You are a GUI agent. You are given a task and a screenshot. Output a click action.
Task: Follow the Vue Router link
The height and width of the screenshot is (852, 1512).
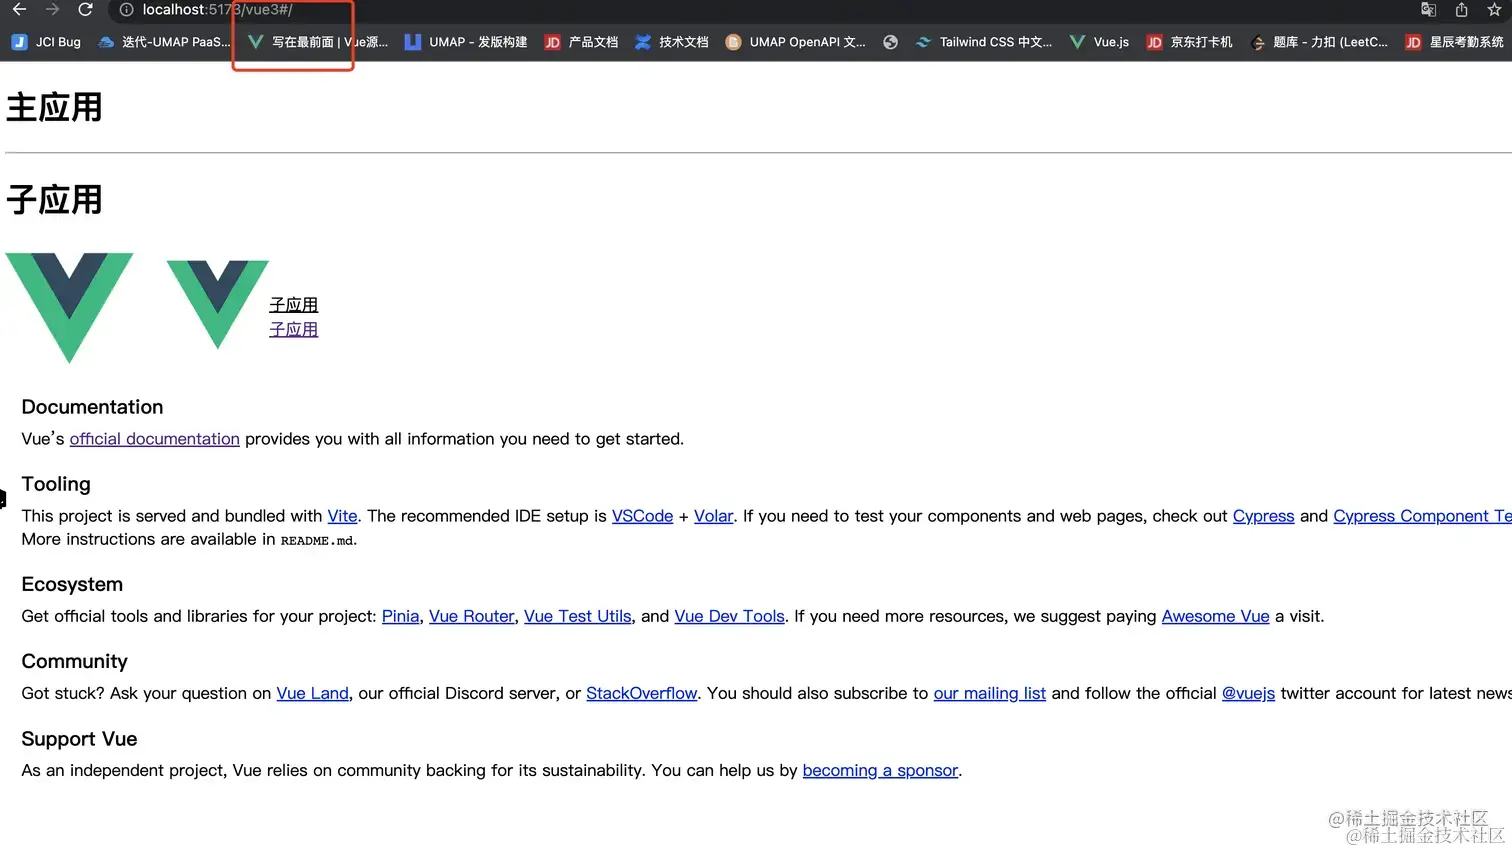coord(471,616)
